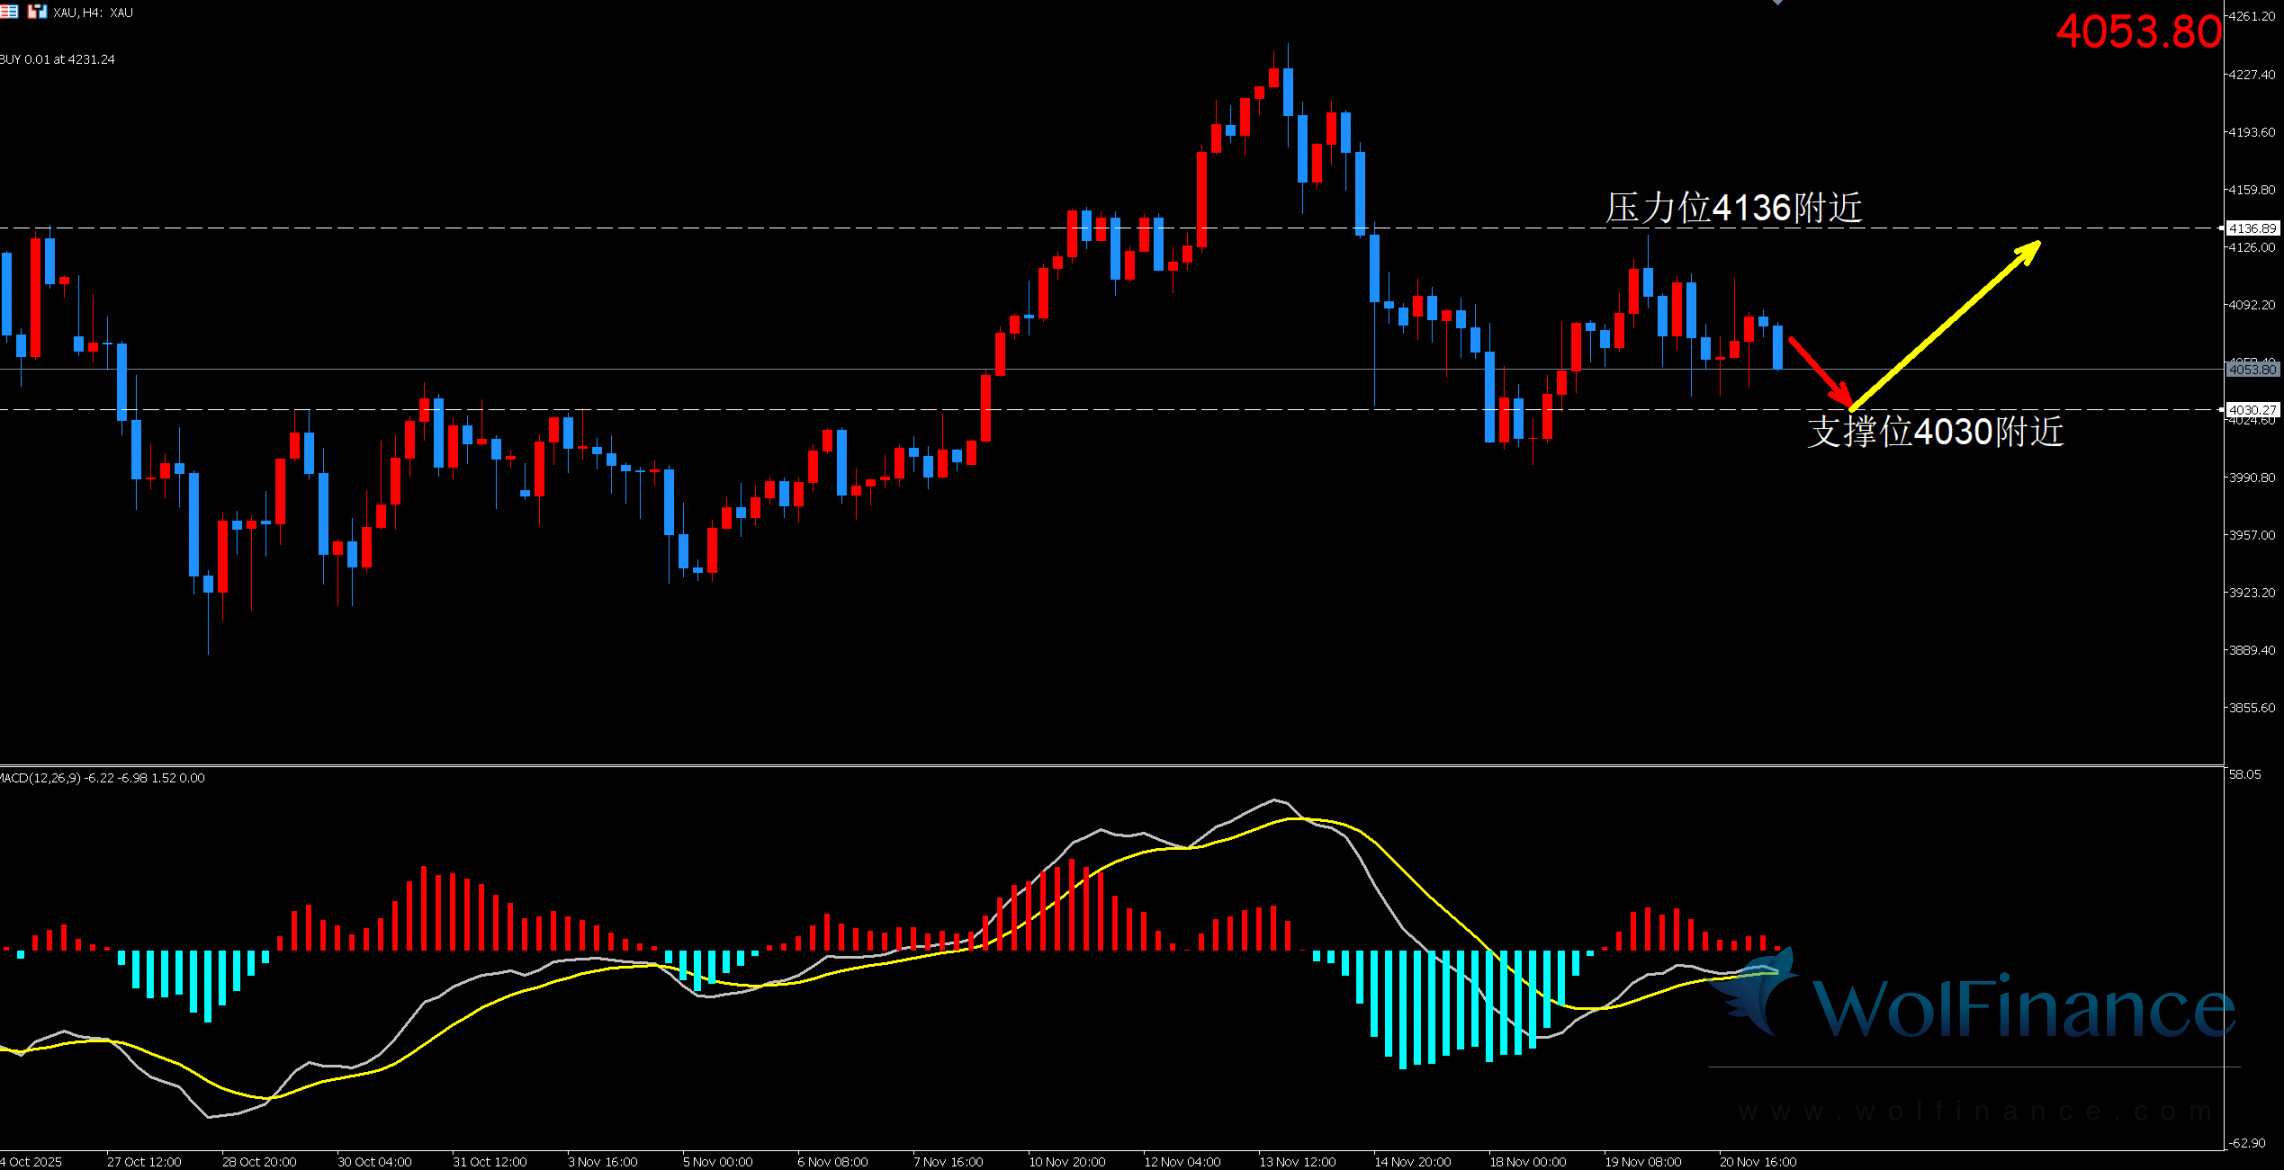Image resolution: width=2284 pixels, height=1170 pixels.
Task: Toggle the One Click Trading panel icon
Action: pyautogui.click(x=36, y=11)
